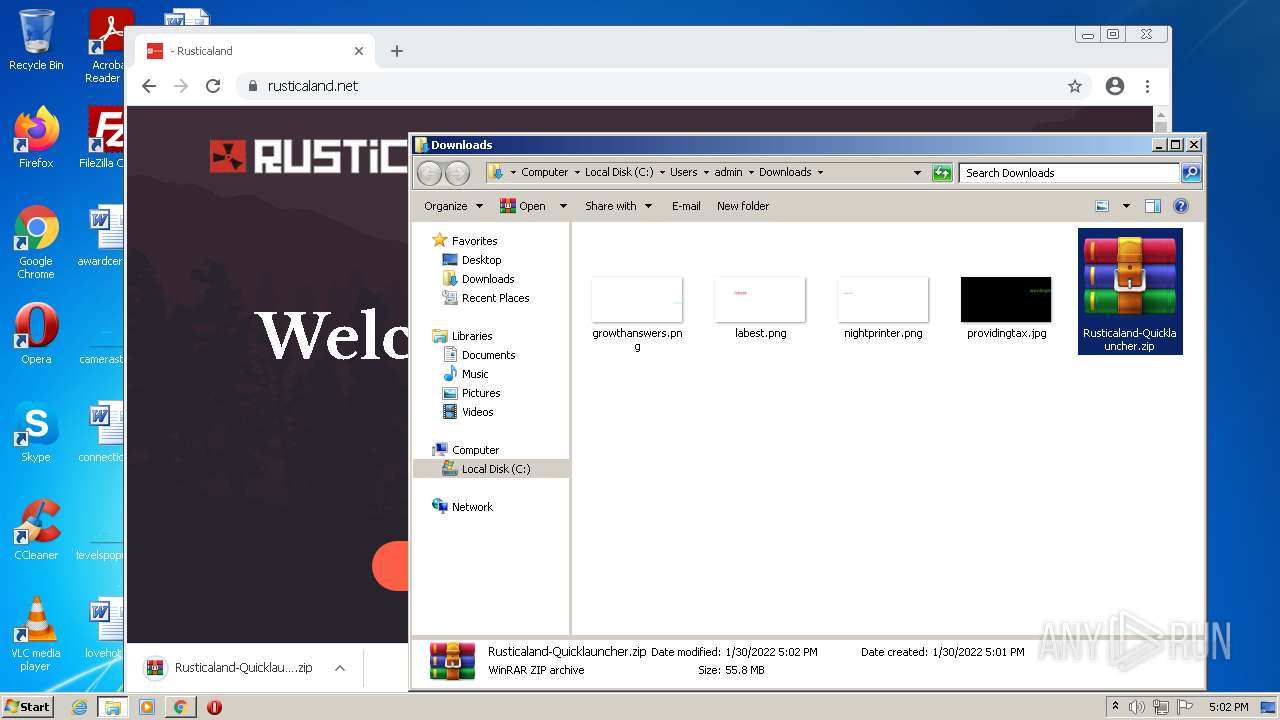The width and height of the screenshot is (1280, 720).
Task: Open the Organize menu
Action: 453,206
